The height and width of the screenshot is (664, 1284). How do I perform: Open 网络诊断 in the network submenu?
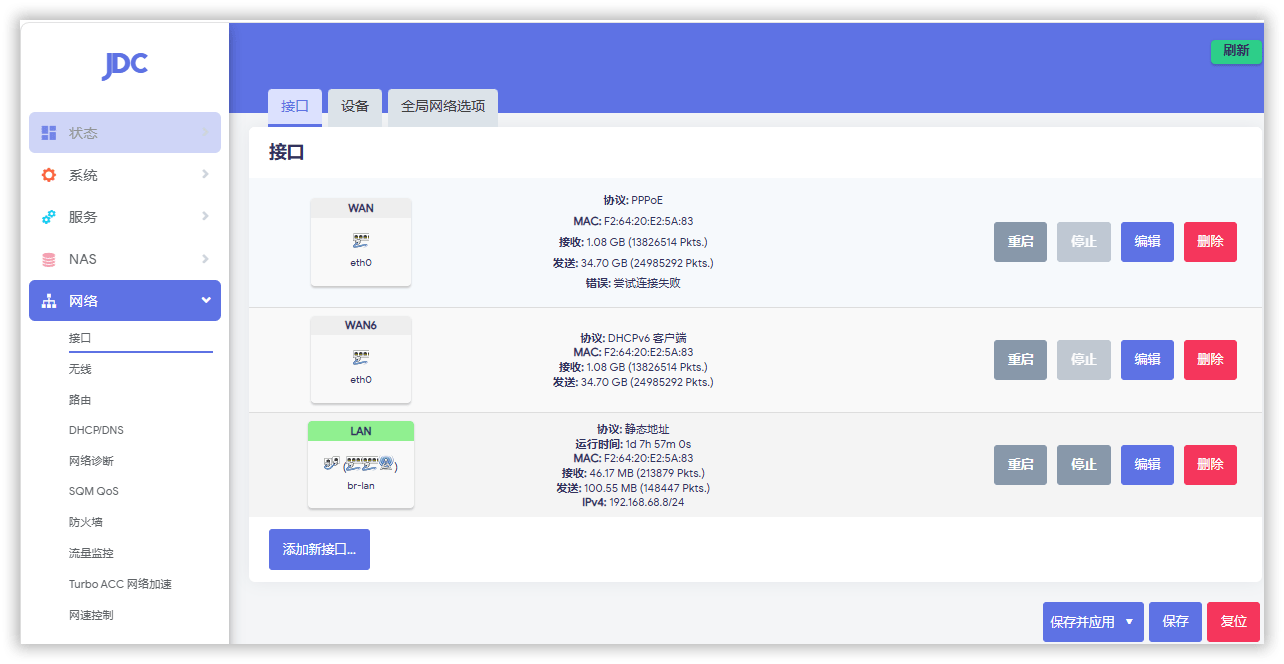(91, 461)
